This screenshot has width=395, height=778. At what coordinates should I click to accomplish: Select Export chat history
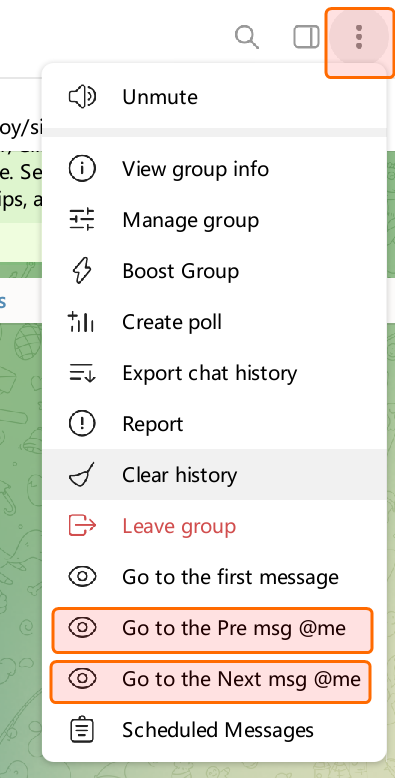coord(214,373)
